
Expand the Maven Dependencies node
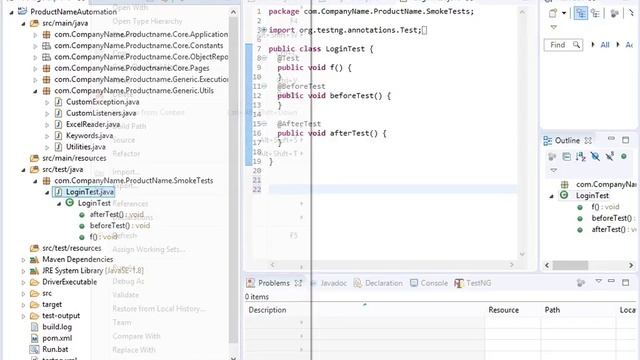click(23, 260)
